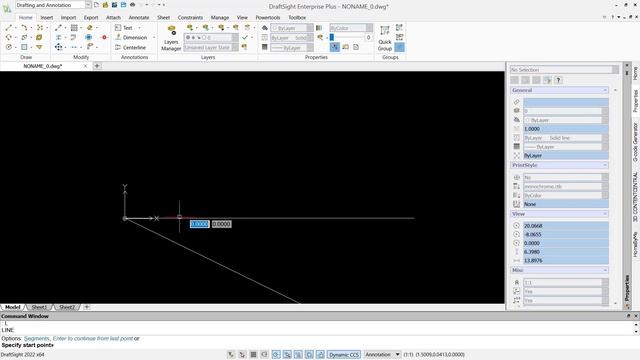Click the Quick Group icon
This screenshot has width=640, height=360.
[384, 38]
